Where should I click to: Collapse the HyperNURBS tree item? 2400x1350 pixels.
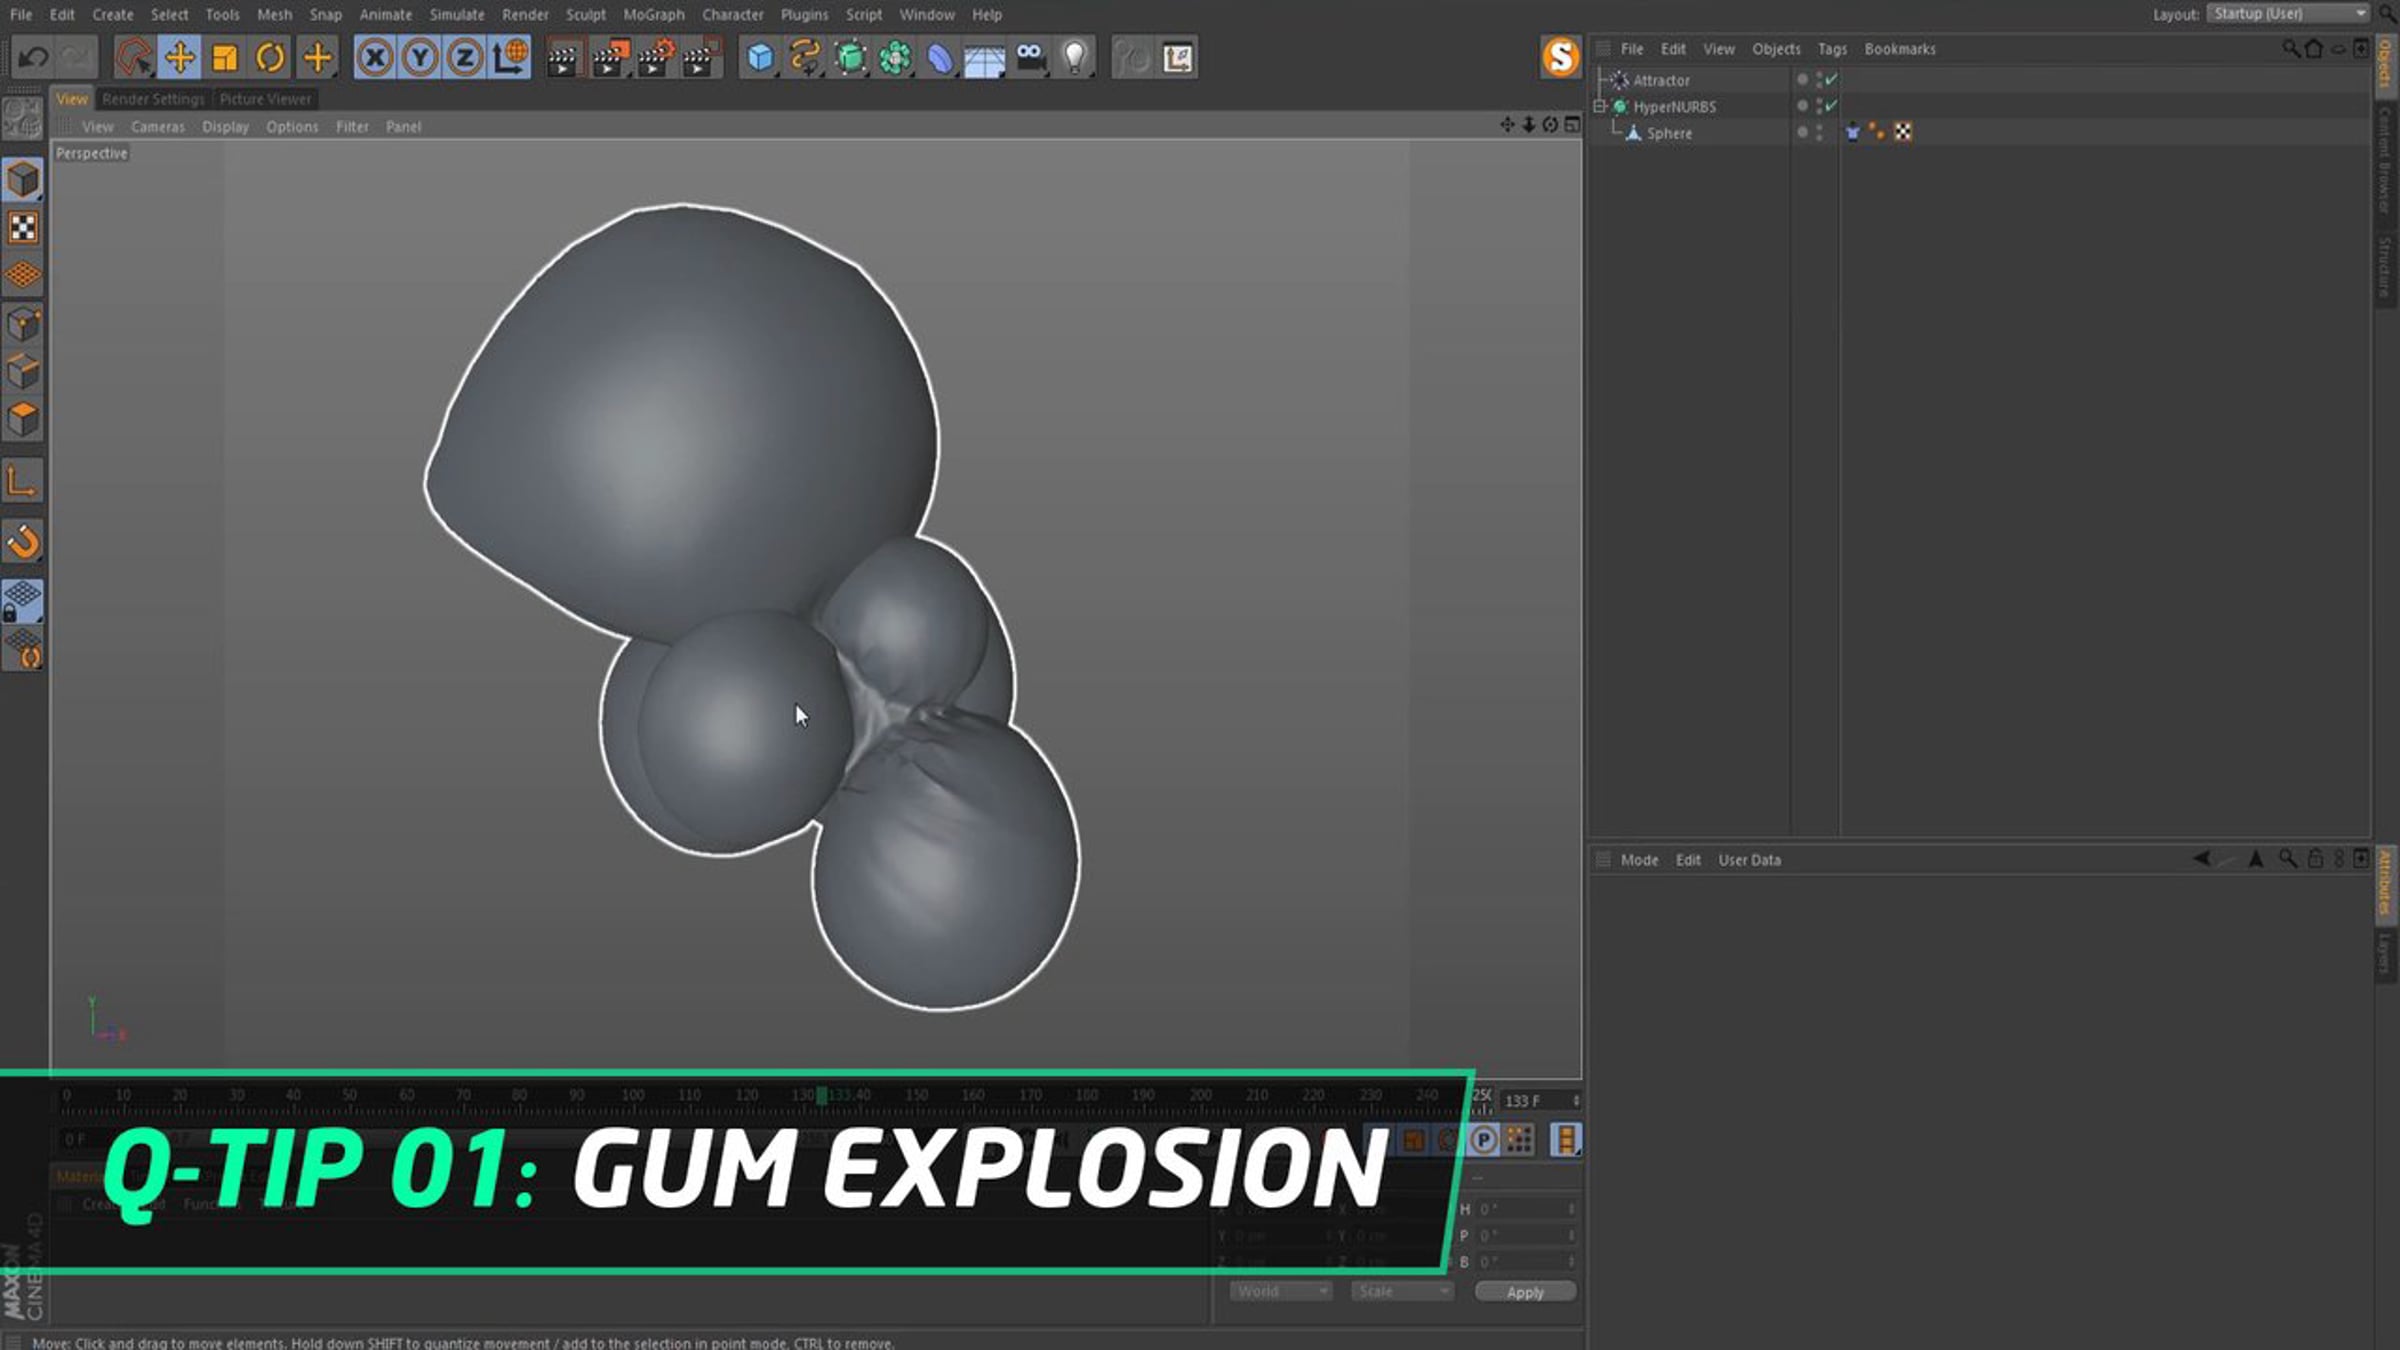[x=1600, y=106]
